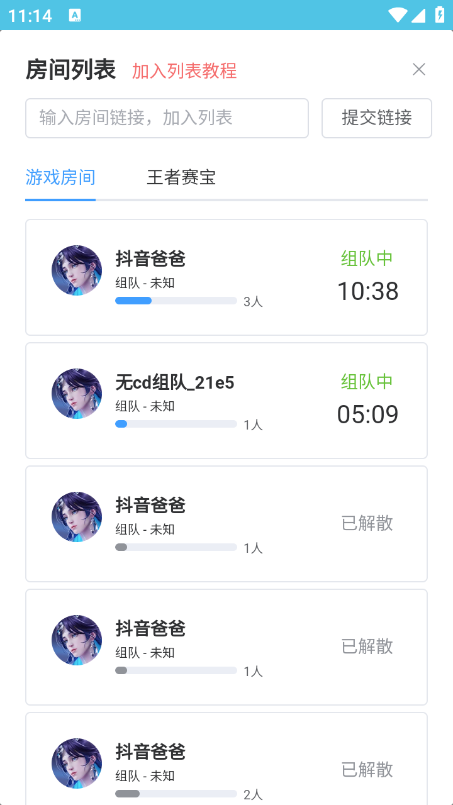Click 组队中 status on the 05:09 room
The width and height of the screenshot is (453, 805).
point(367,381)
